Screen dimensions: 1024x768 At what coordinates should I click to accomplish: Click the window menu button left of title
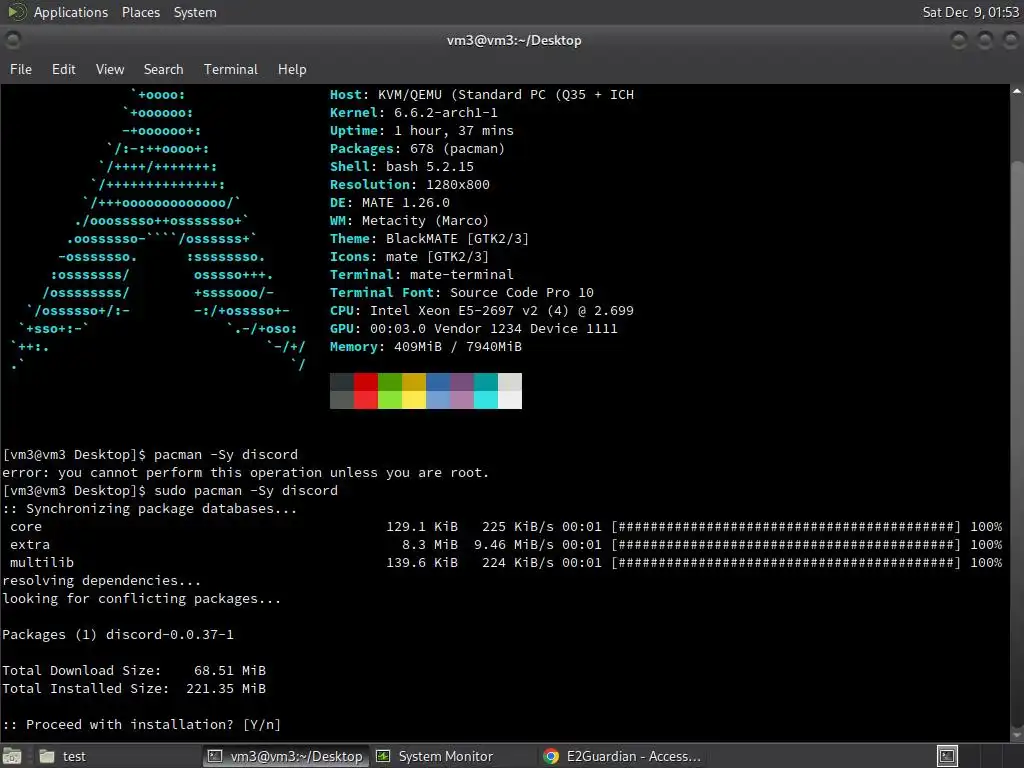(13, 40)
